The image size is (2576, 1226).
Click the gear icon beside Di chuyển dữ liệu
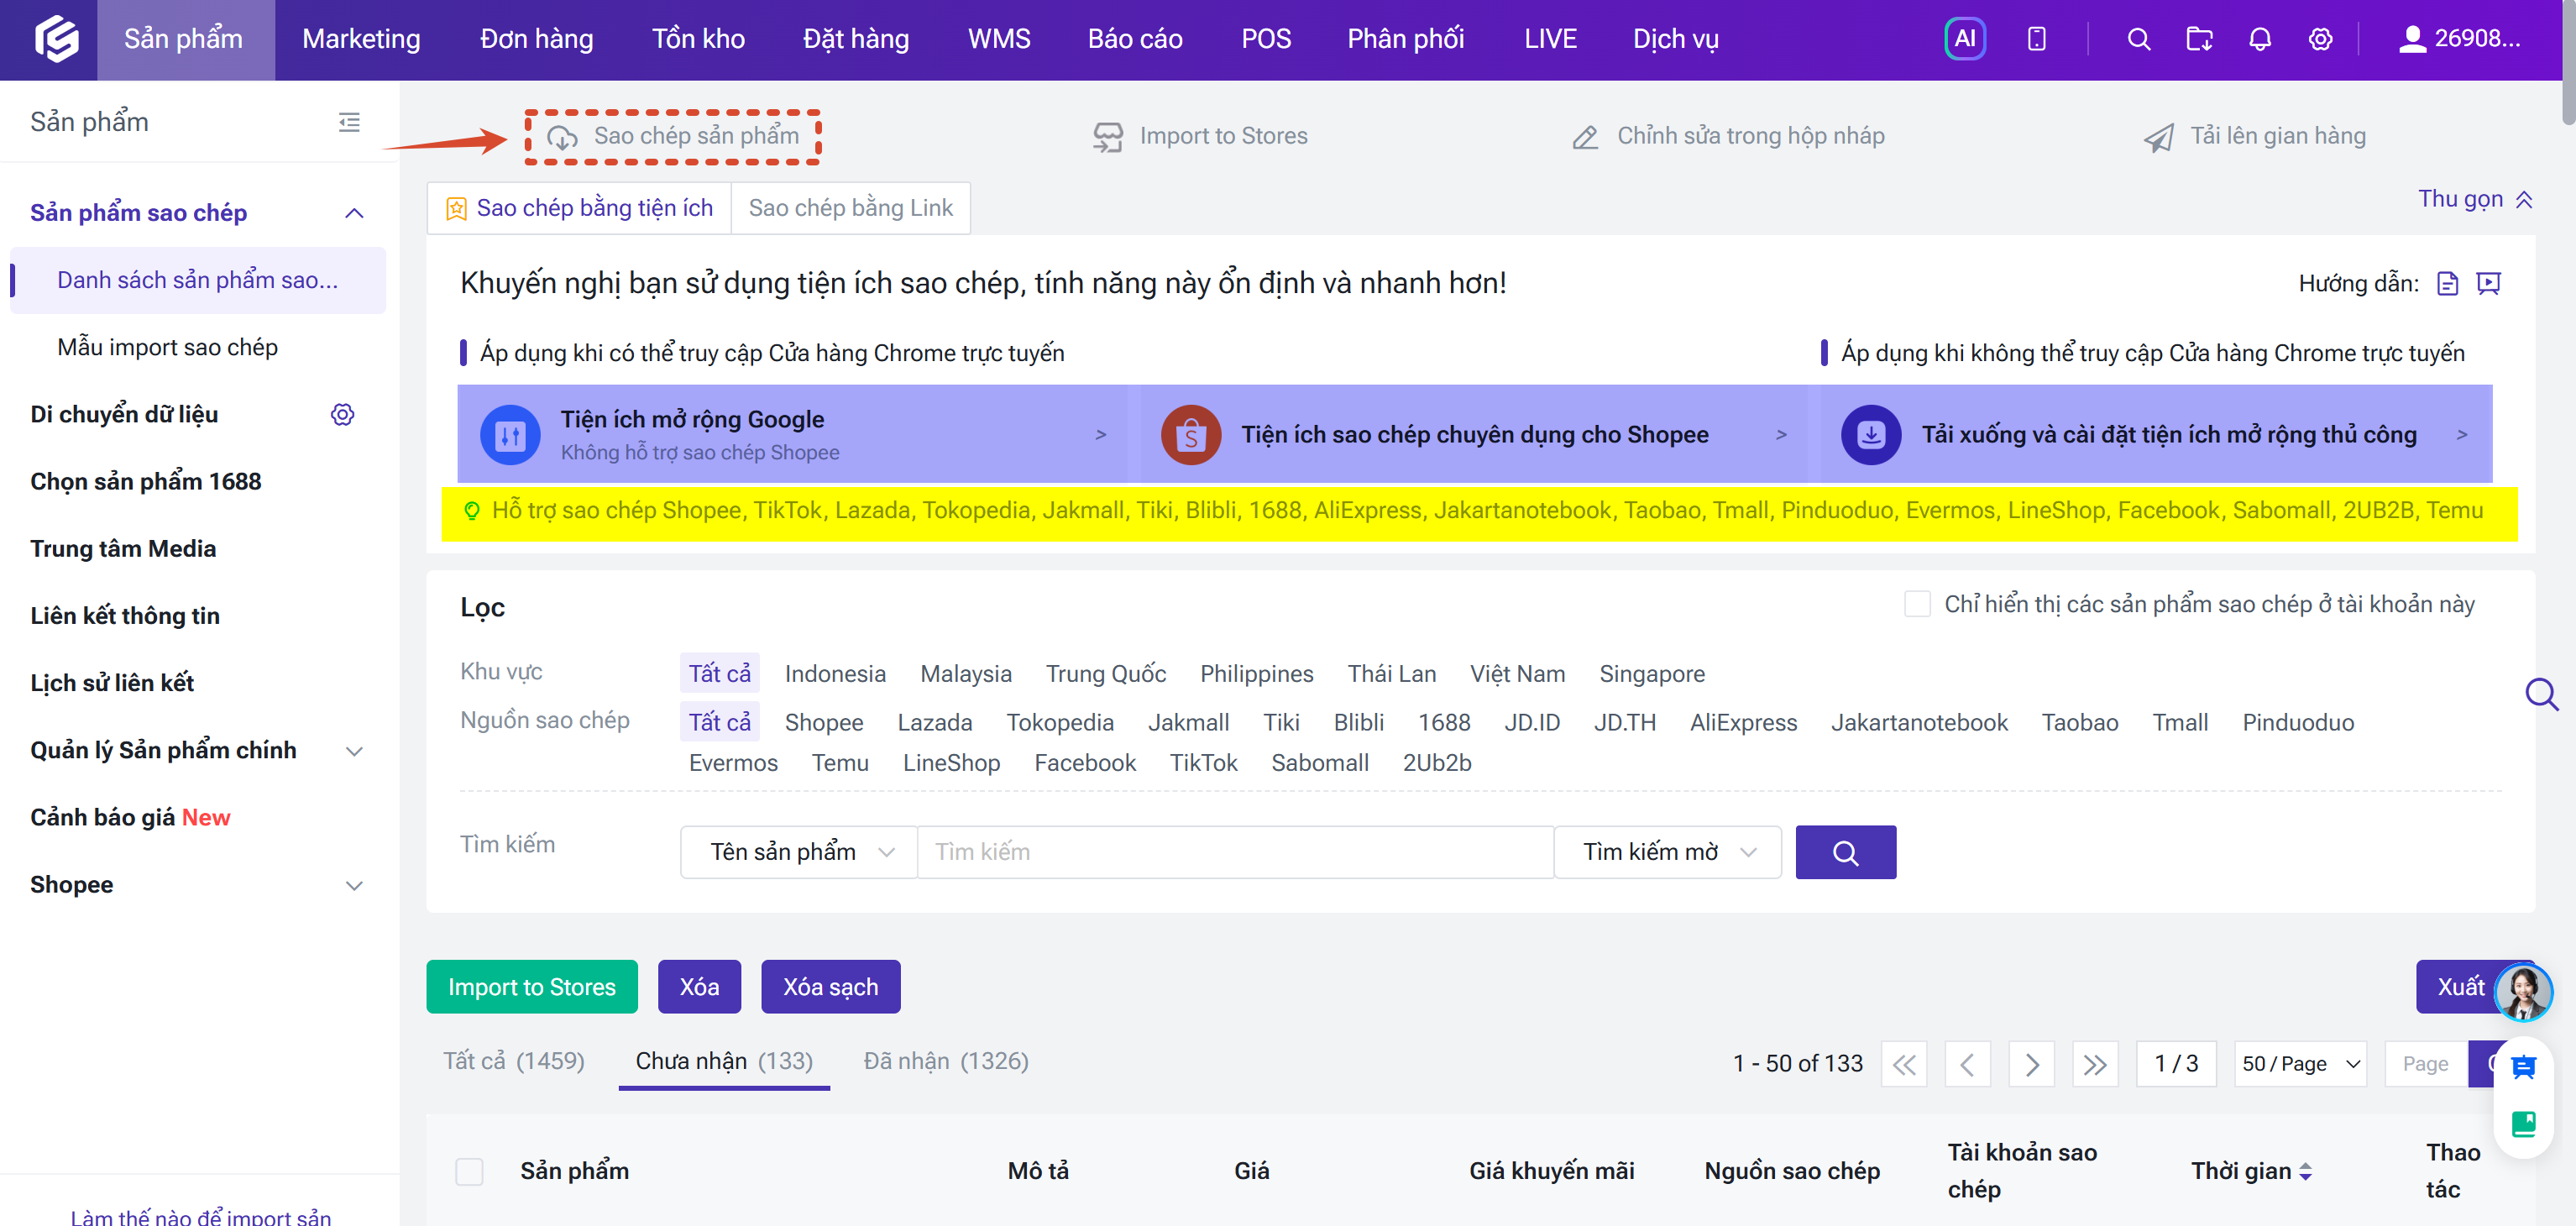point(343,414)
